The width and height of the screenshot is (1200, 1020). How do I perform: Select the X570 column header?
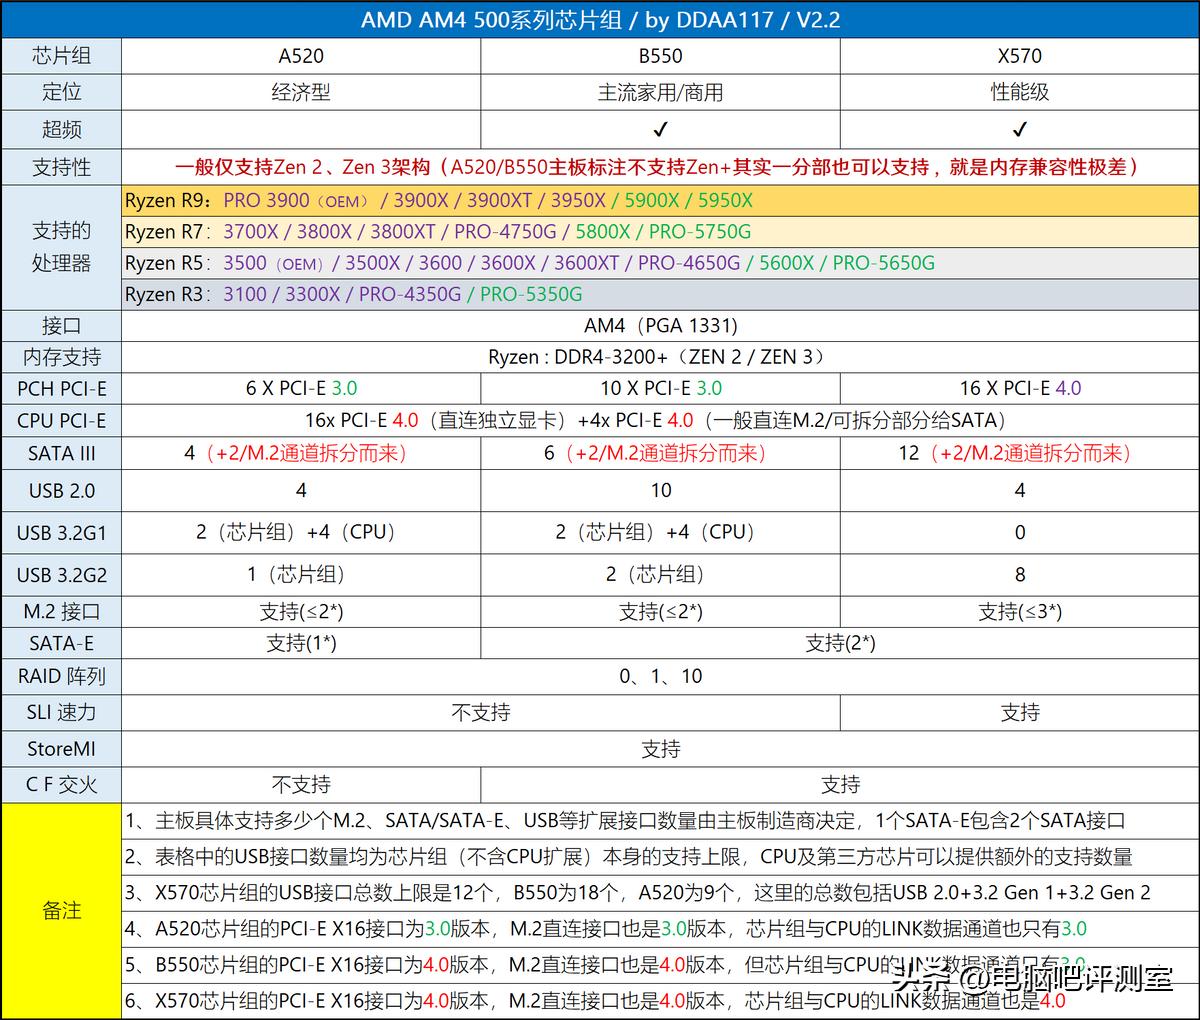click(x=1019, y=56)
